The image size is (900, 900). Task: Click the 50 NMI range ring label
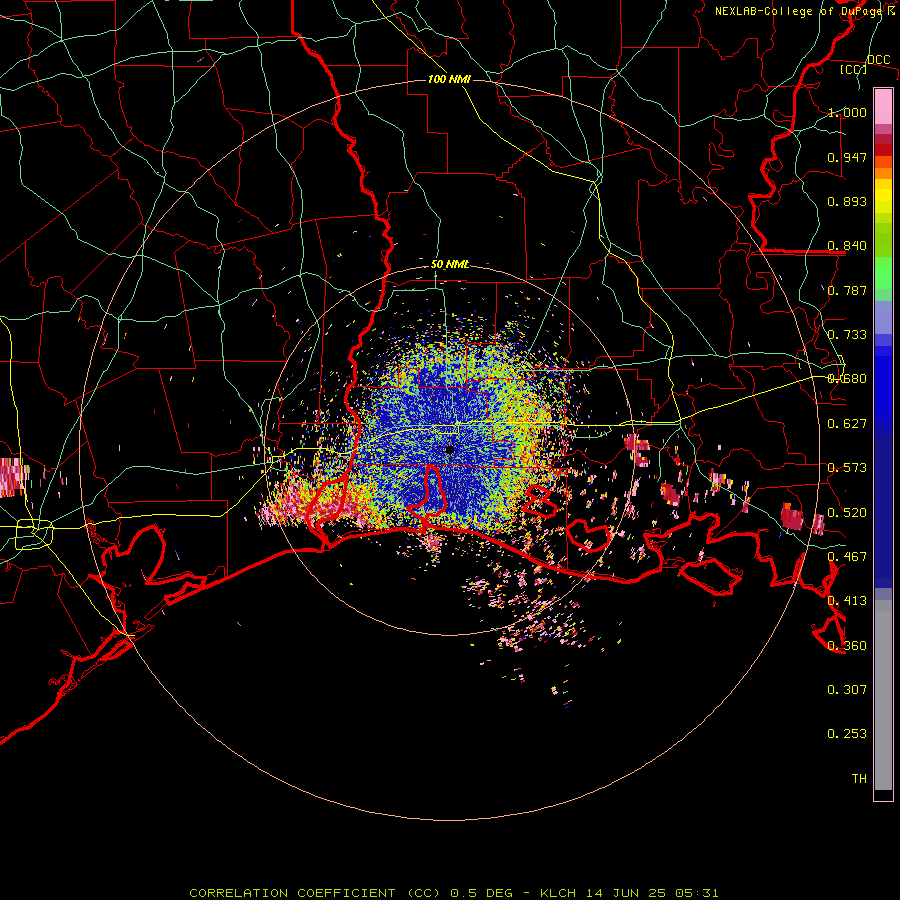click(449, 264)
